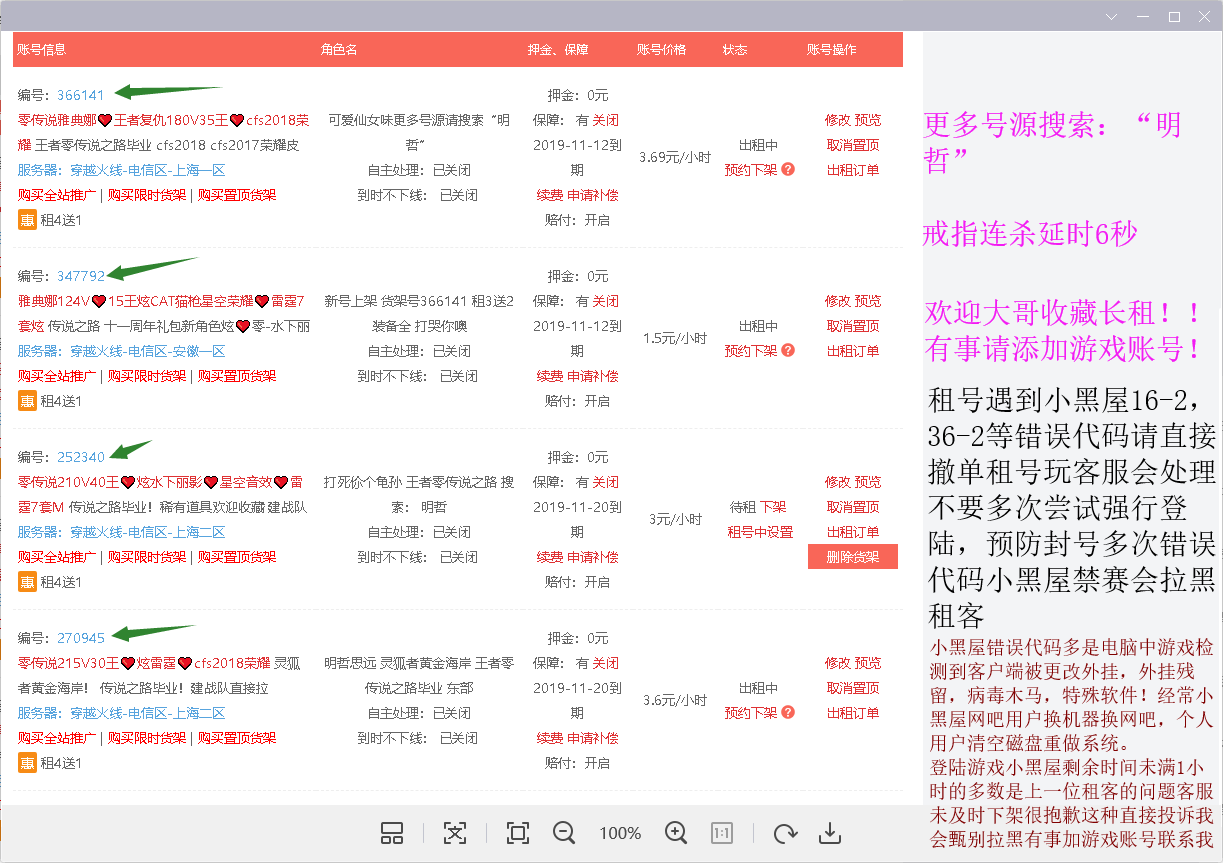Click the help icon beside 预约下架 for account 270945
This screenshot has height=863, width=1223.
point(788,713)
